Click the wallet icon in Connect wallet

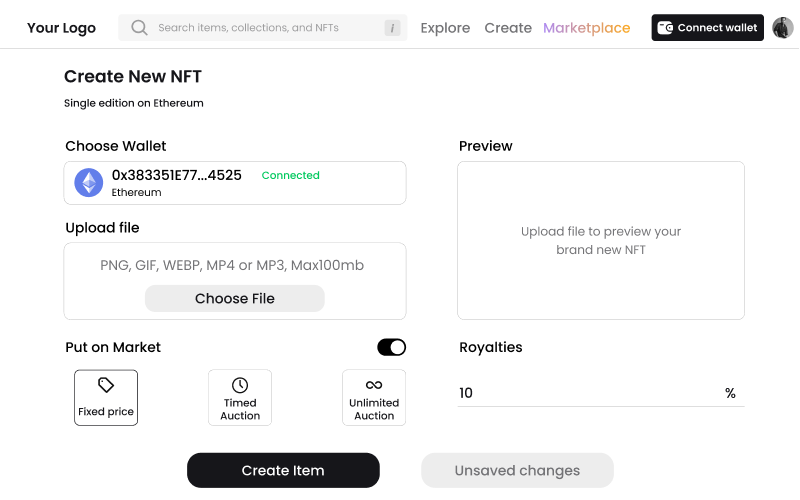(x=665, y=28)
